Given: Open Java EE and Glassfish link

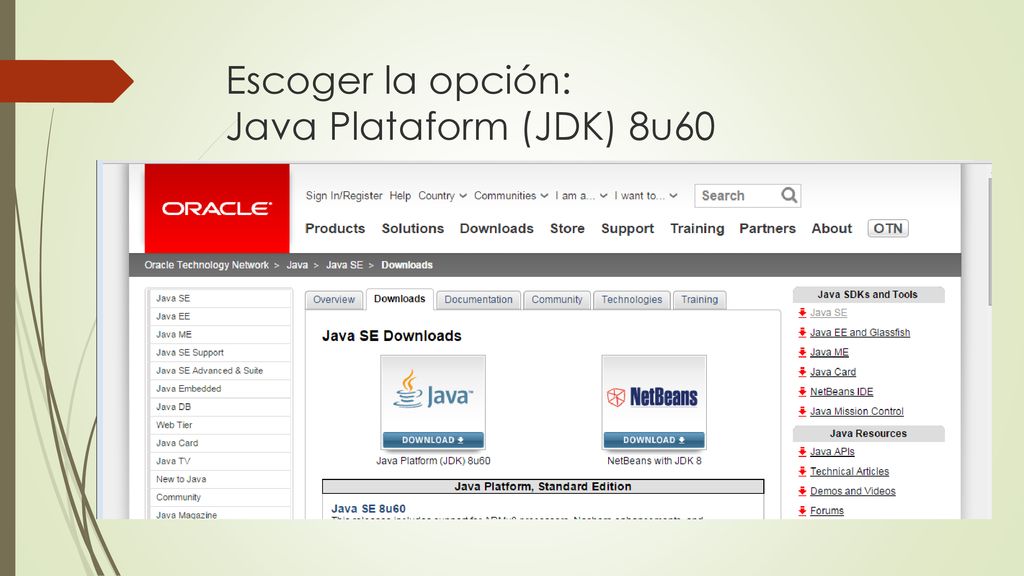Looking at the screenshot, I should pyautogui.click(x=859, y=332).
